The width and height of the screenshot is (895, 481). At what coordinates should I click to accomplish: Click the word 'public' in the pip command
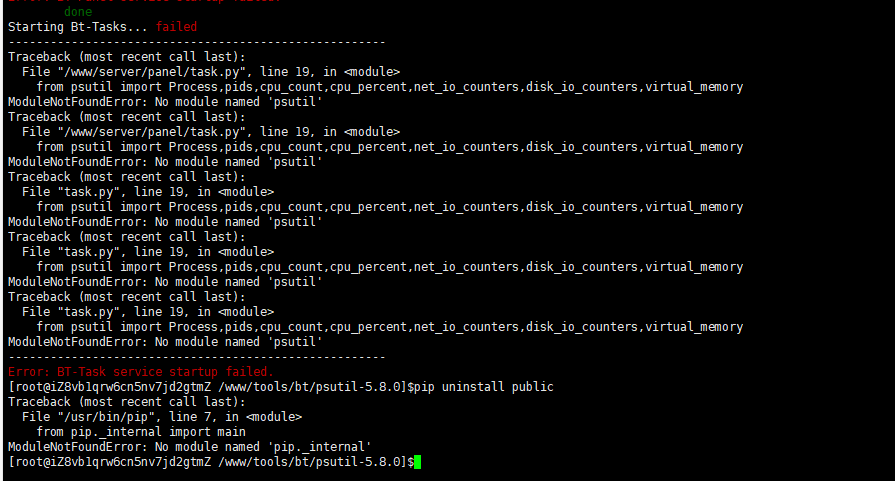[x=533, y=387]
